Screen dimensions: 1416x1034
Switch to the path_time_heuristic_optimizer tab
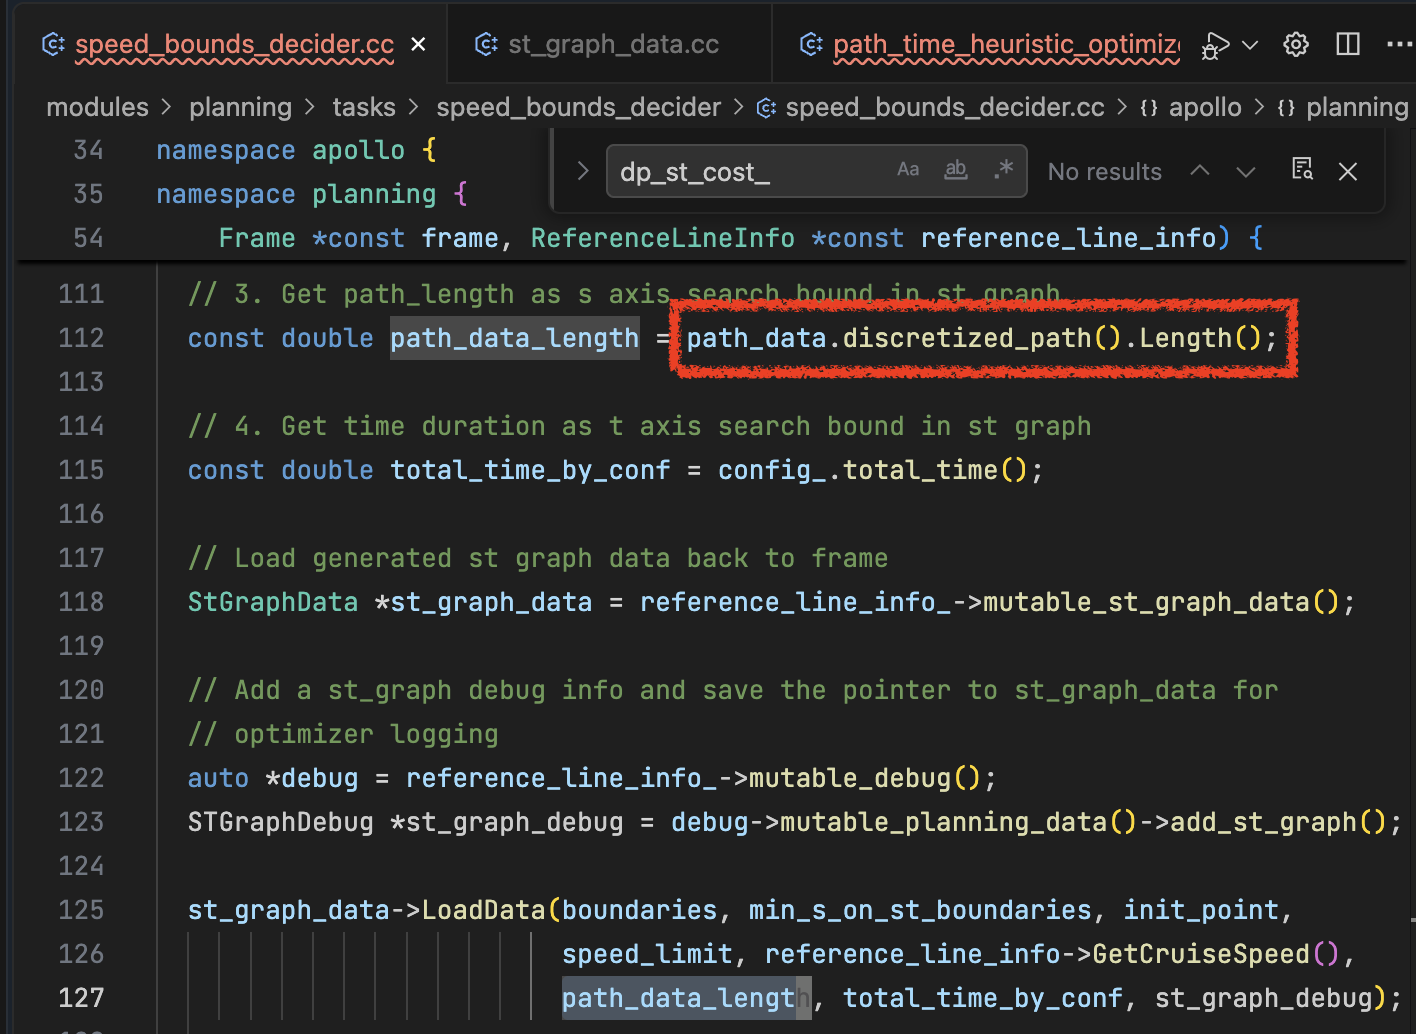pos(1005,45)
